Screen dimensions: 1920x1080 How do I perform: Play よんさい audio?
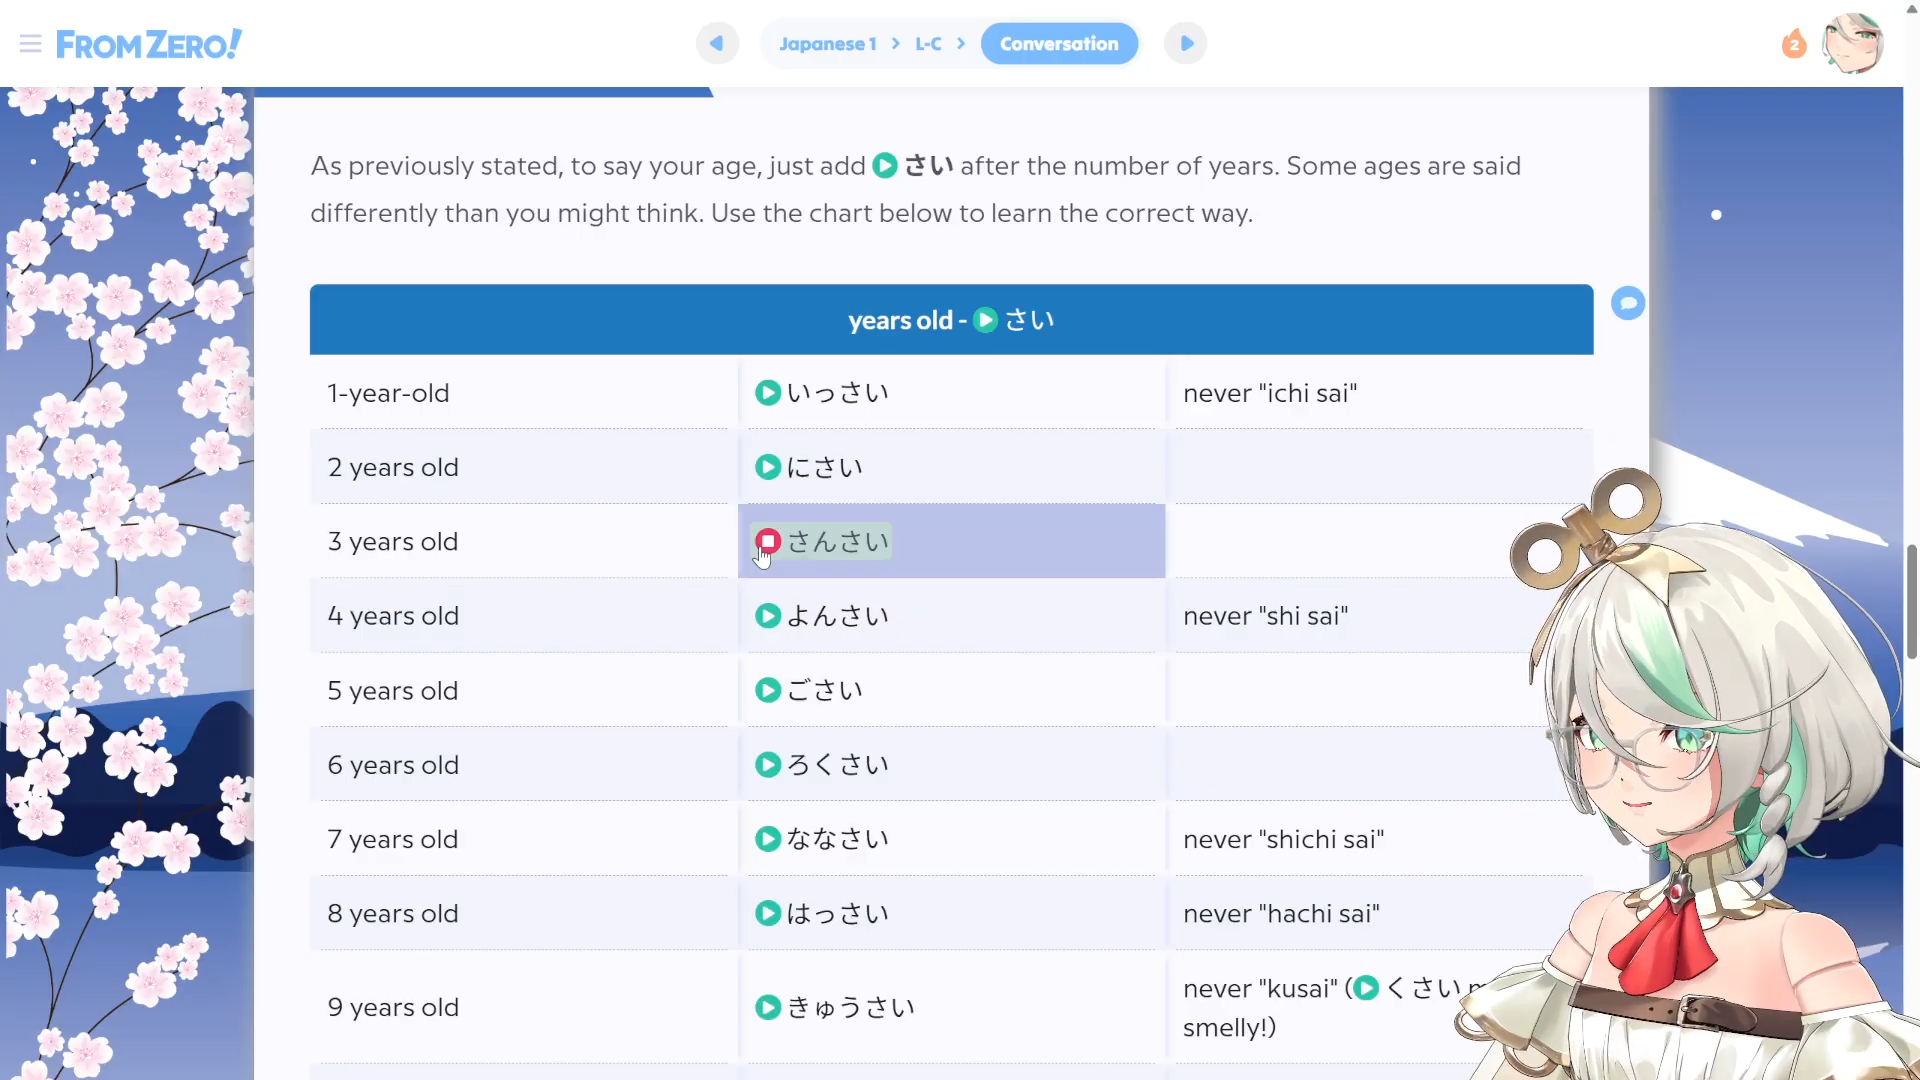(768, 616)
